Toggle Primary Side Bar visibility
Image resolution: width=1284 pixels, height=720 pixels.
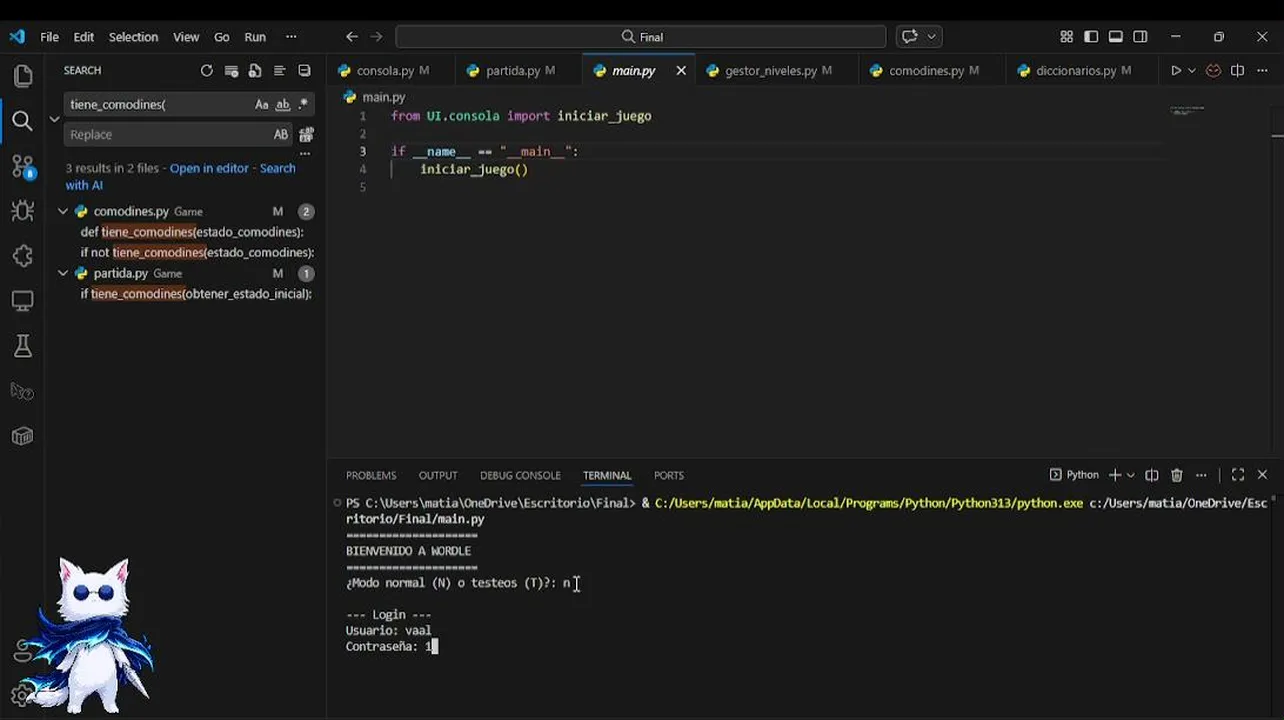1091,37
